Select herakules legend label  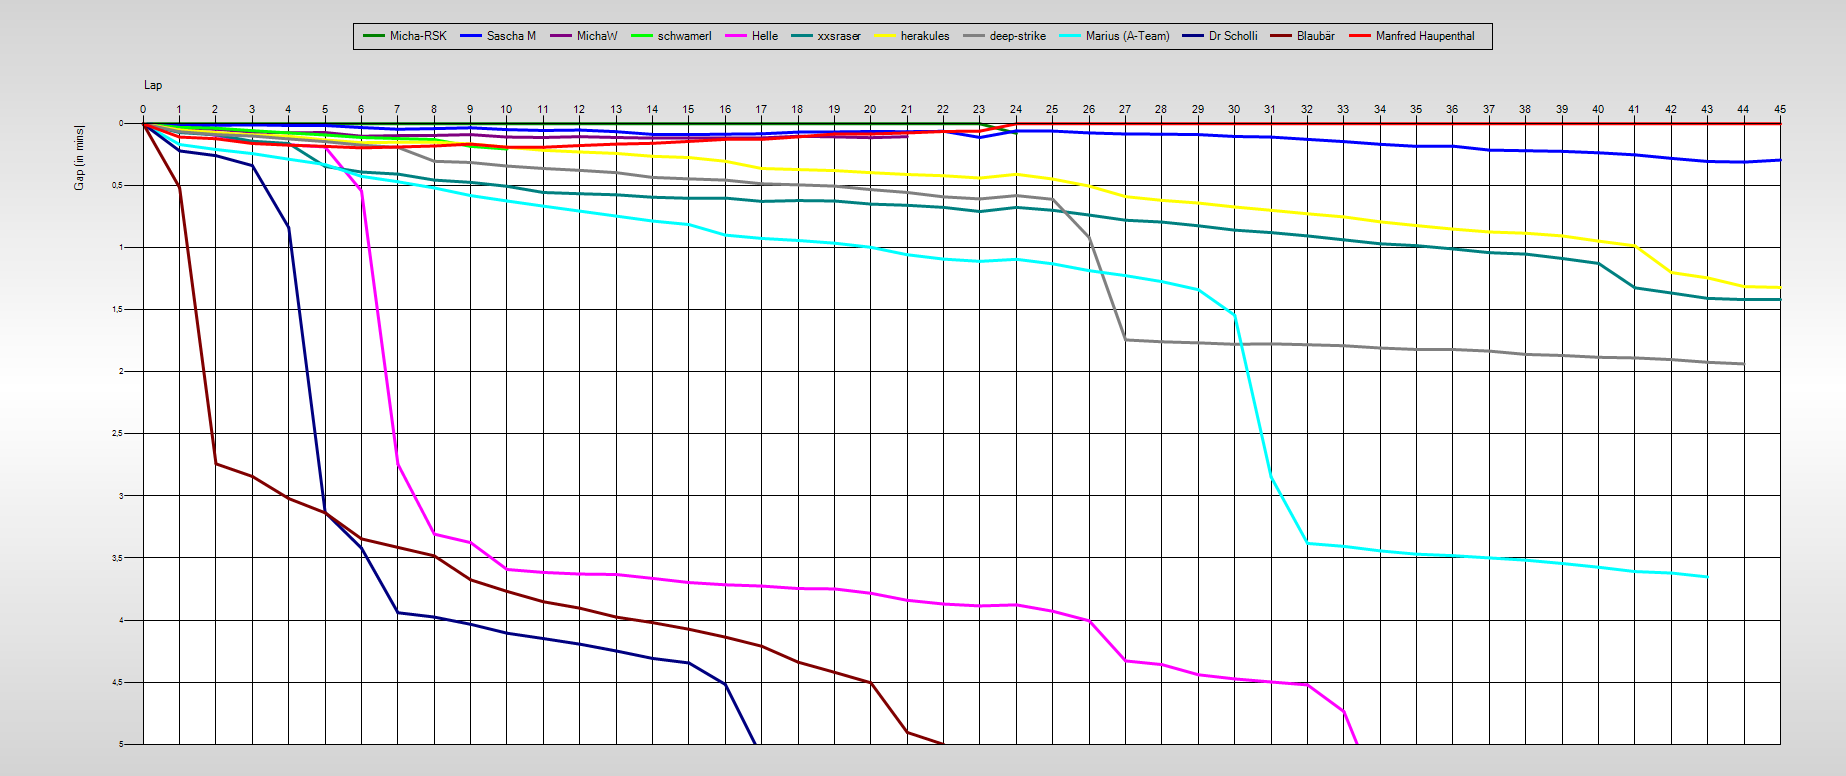(925, 36)
